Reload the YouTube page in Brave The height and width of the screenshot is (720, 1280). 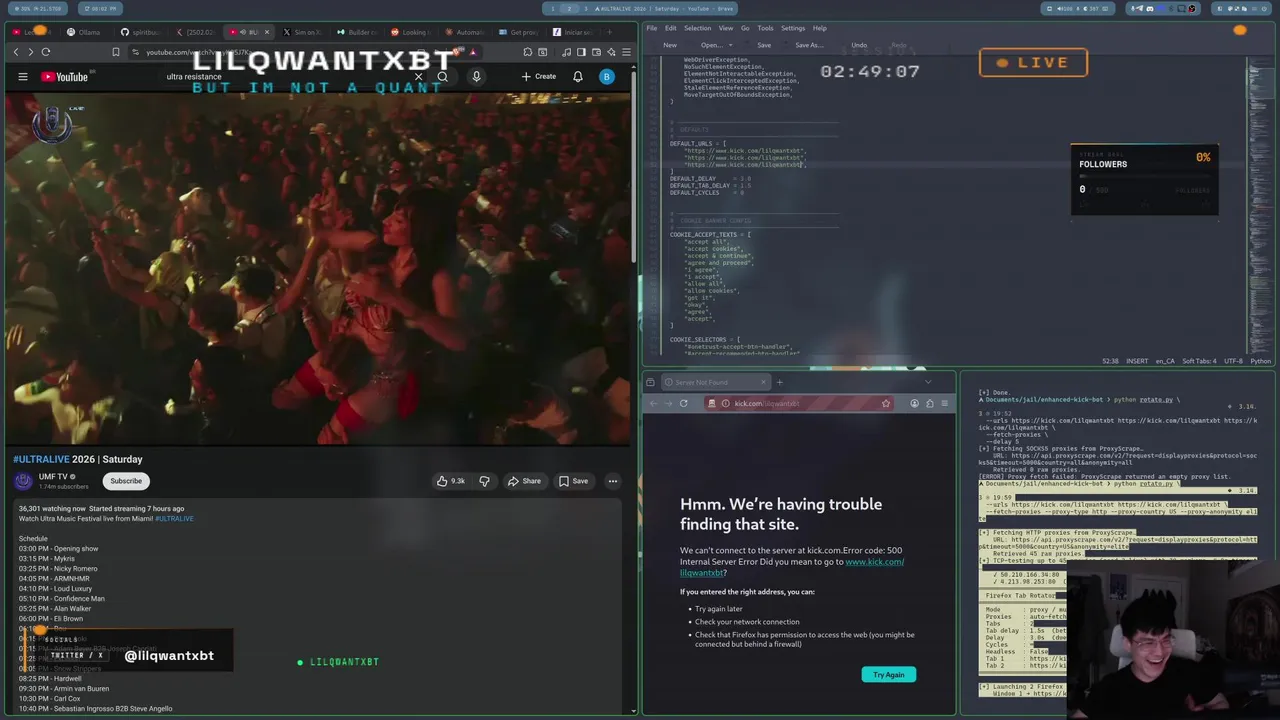tap(45, 52)
